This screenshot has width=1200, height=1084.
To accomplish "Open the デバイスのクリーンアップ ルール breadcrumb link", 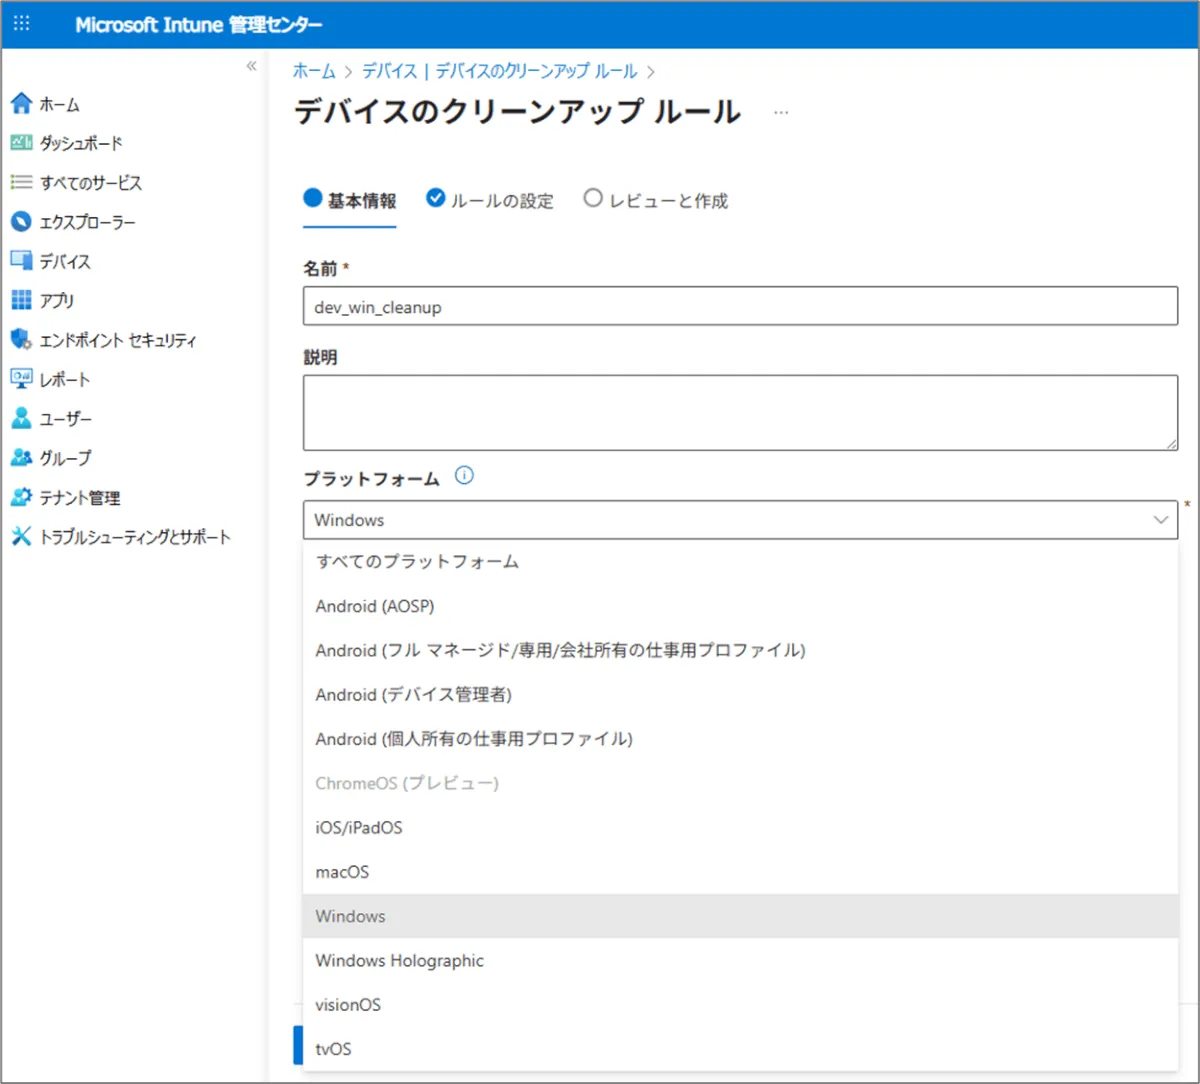I will (x=499, y=71).
